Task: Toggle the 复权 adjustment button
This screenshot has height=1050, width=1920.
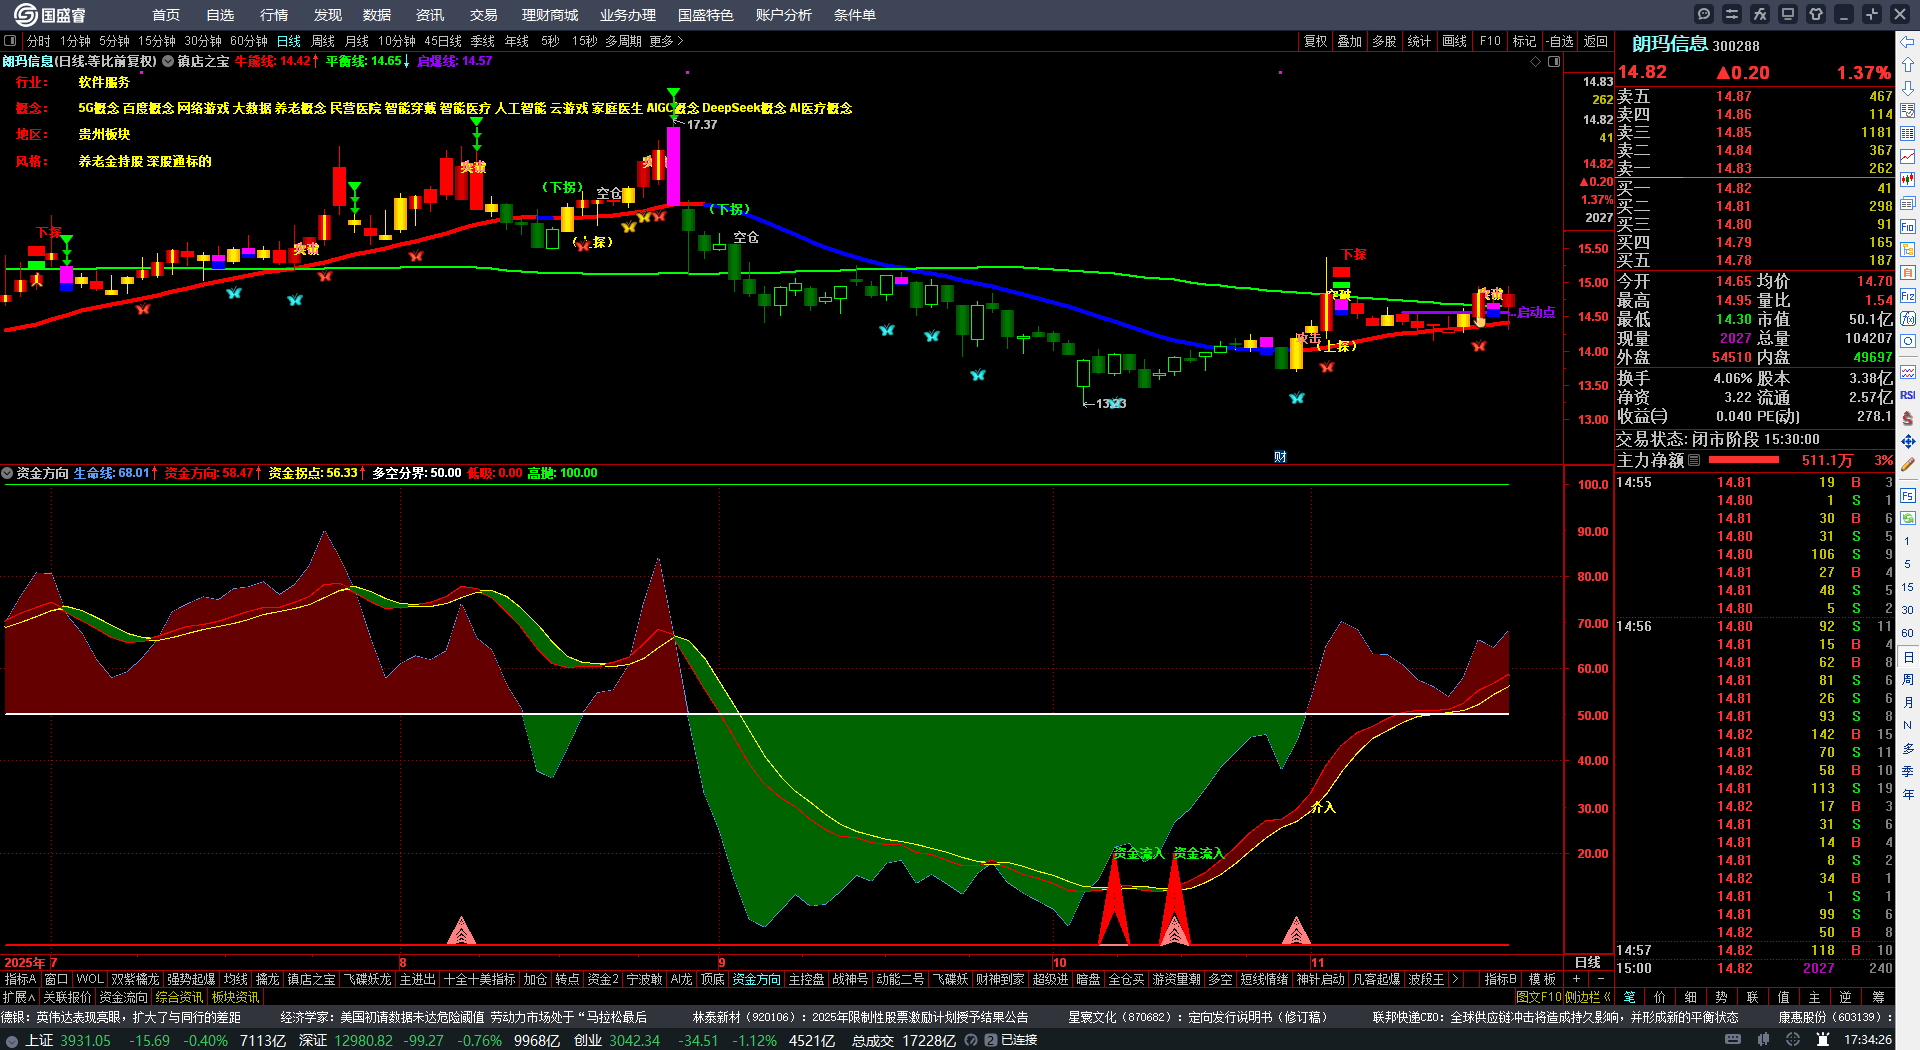Action: pyautogui.click(x=1315, y=41)
